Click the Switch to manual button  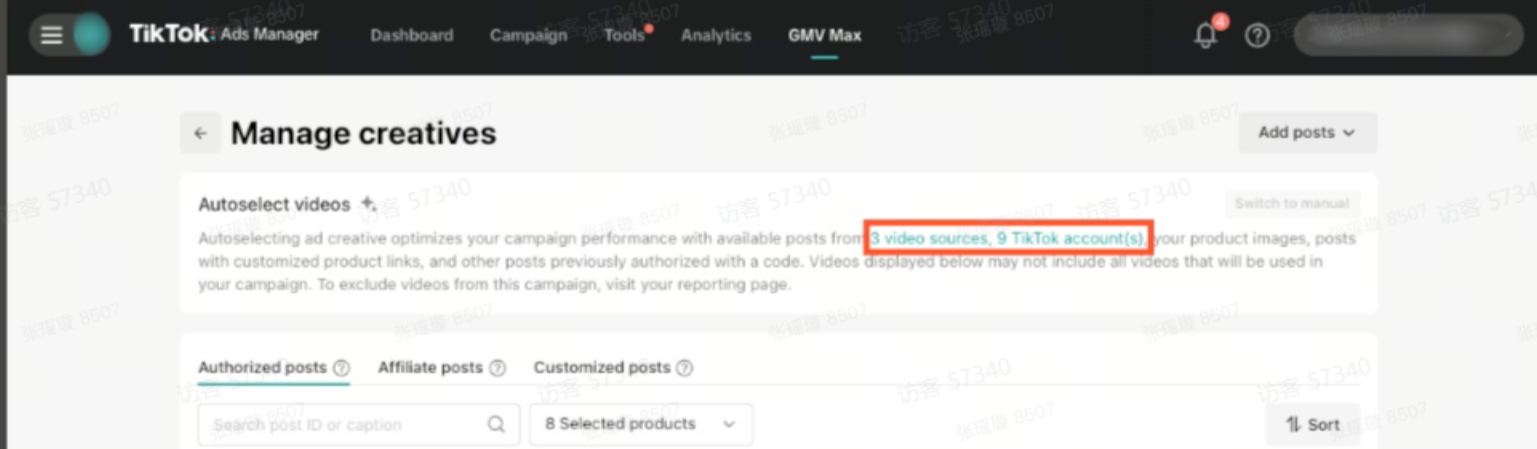click(1291, 204)
